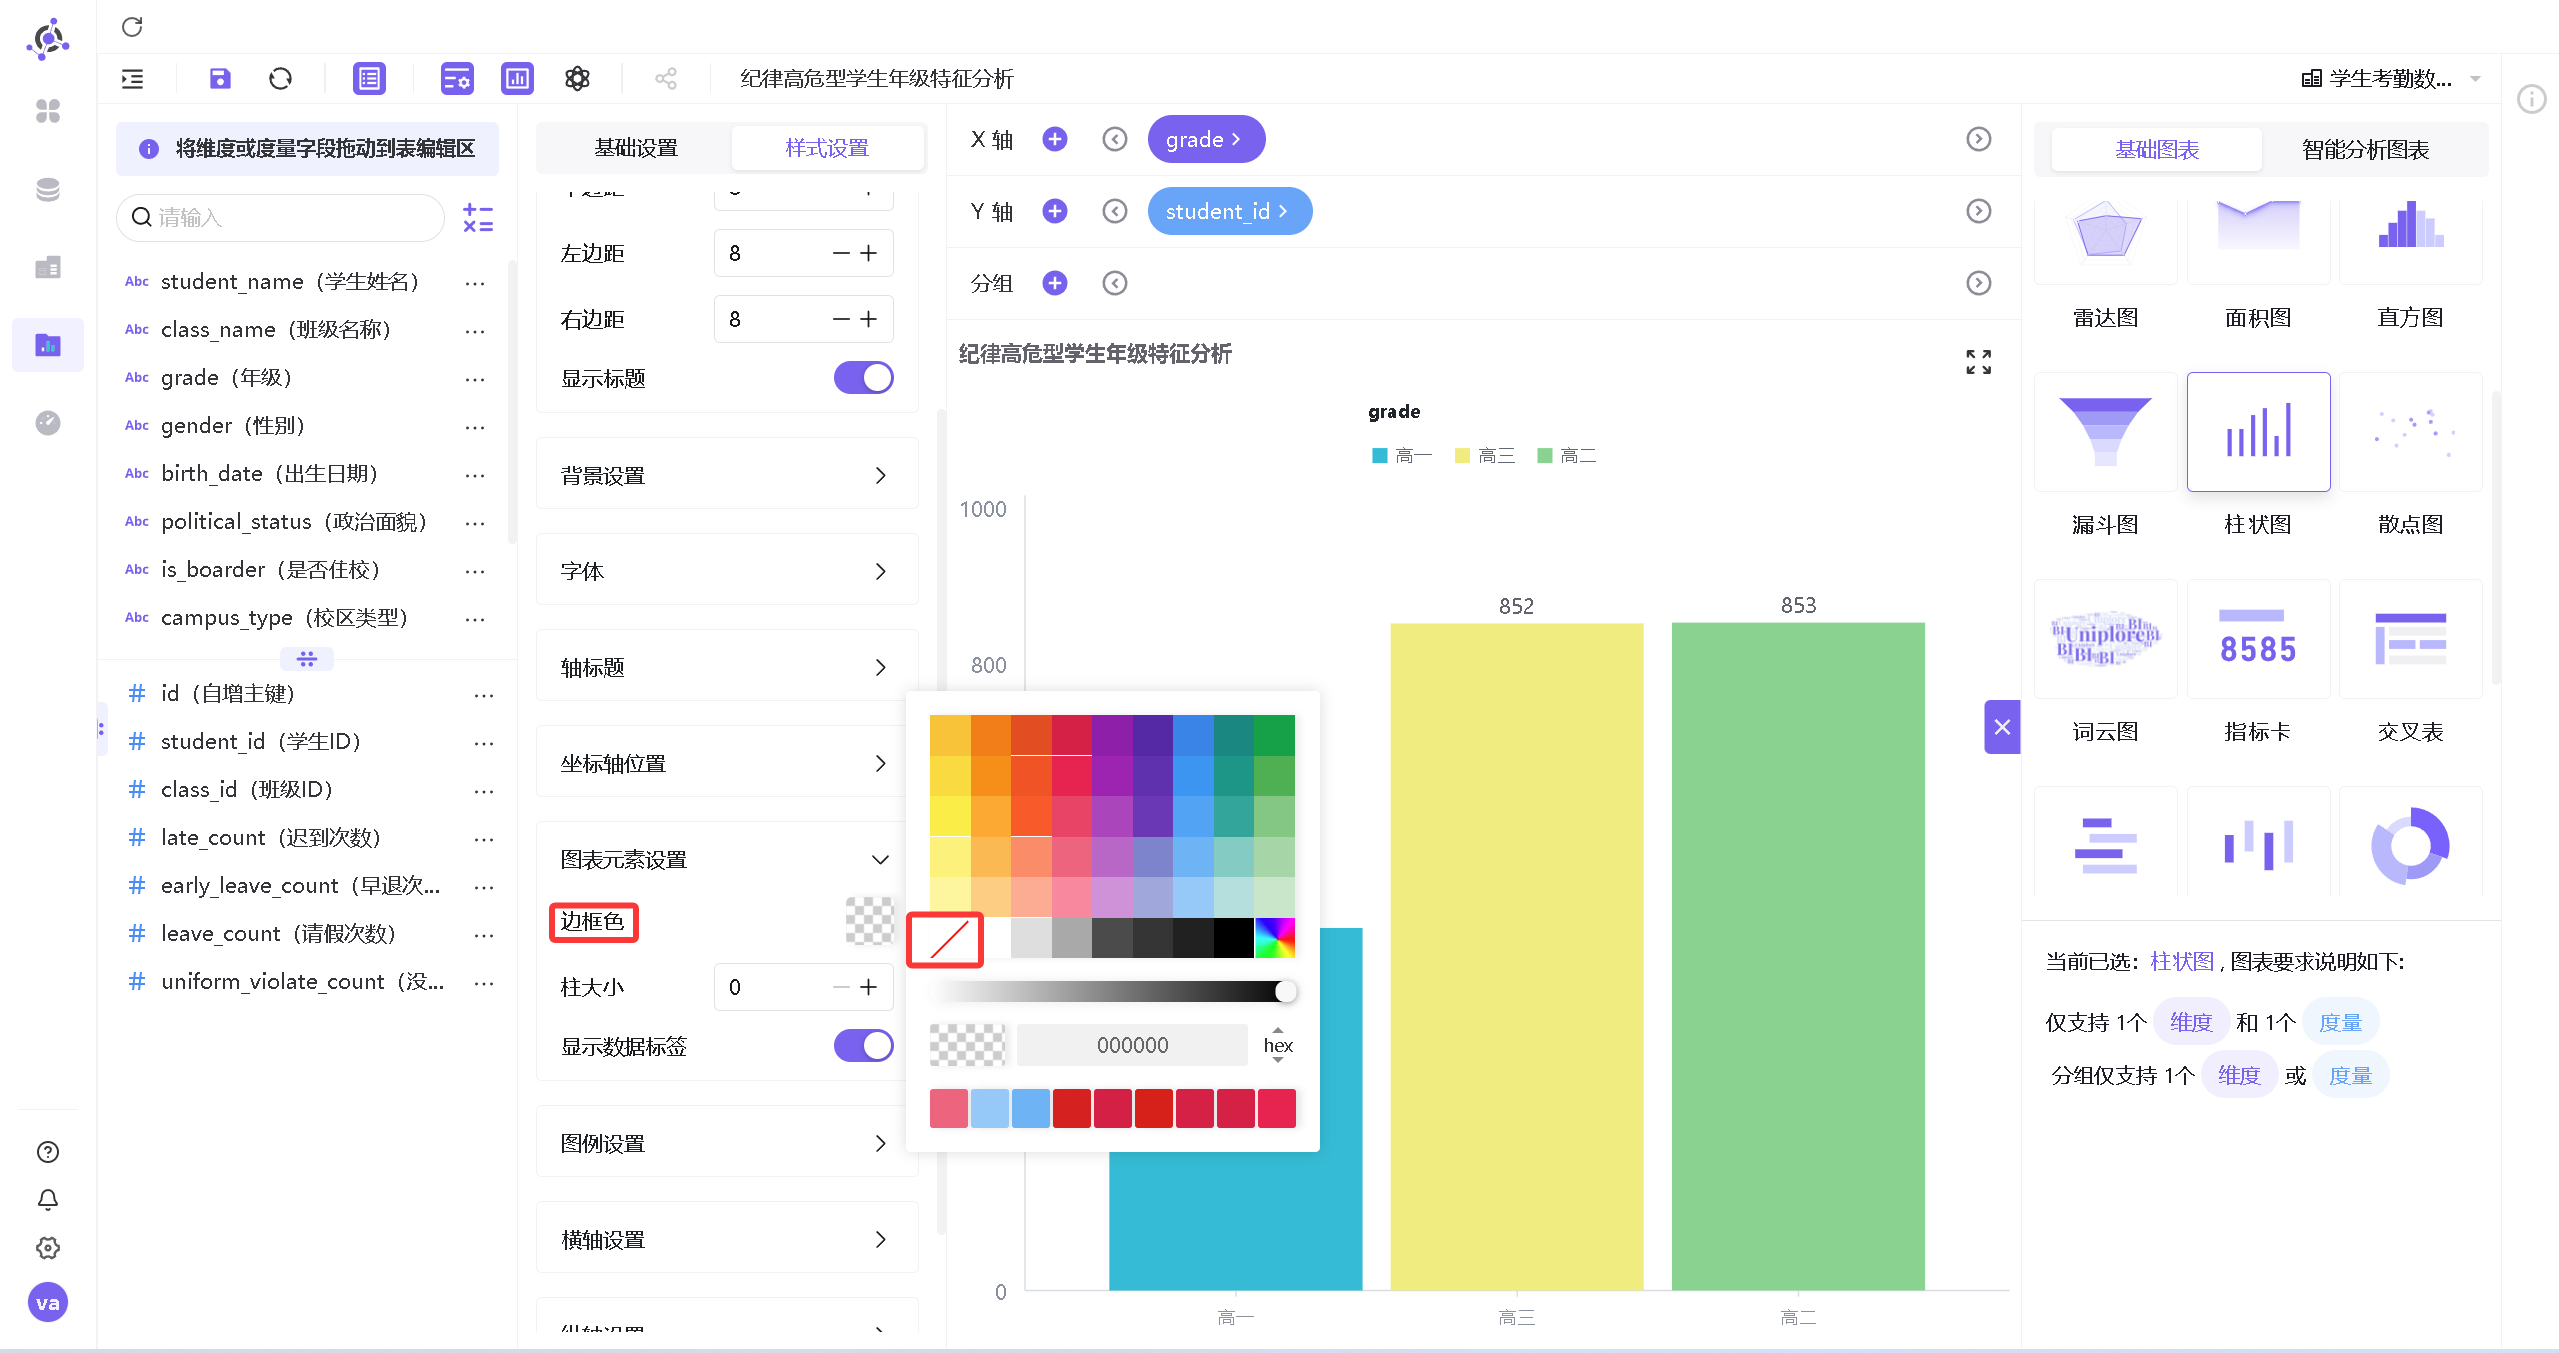Expand the 轴标题 section
The height and width of the screenshot is (1353, 2559).
[x=727, y=667]
